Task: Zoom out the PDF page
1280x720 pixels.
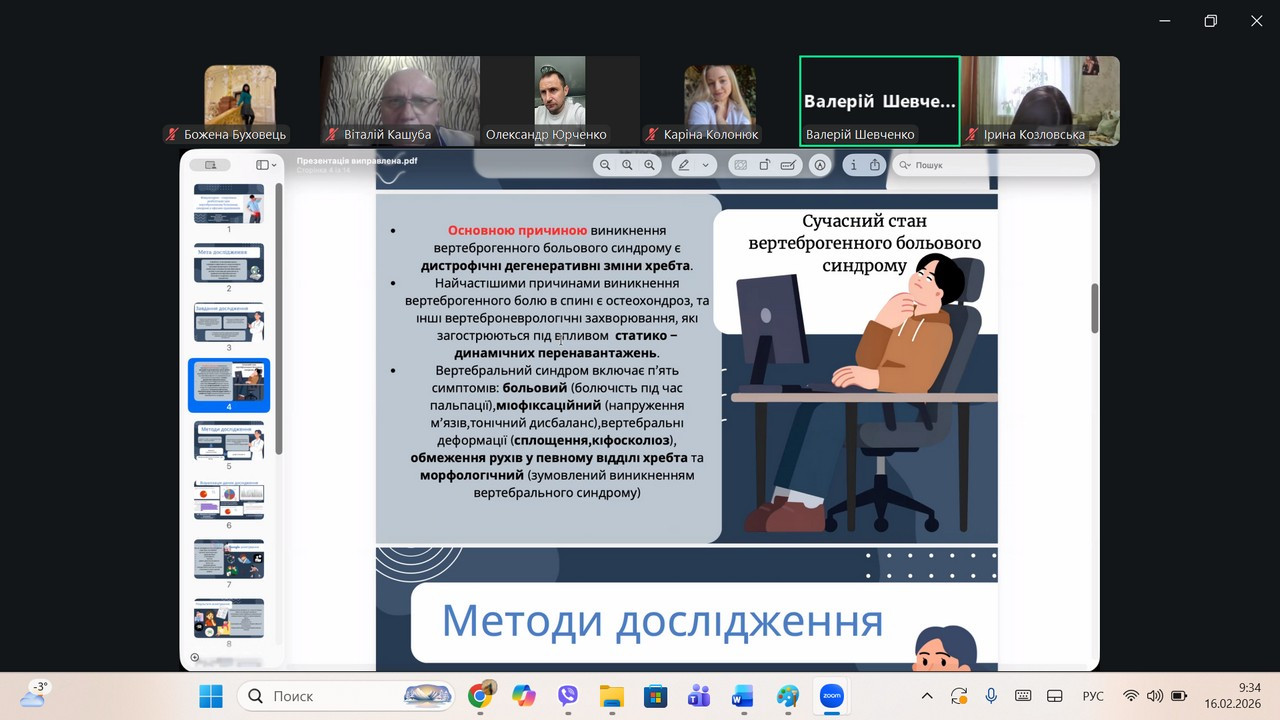Action: pos(605,165)
